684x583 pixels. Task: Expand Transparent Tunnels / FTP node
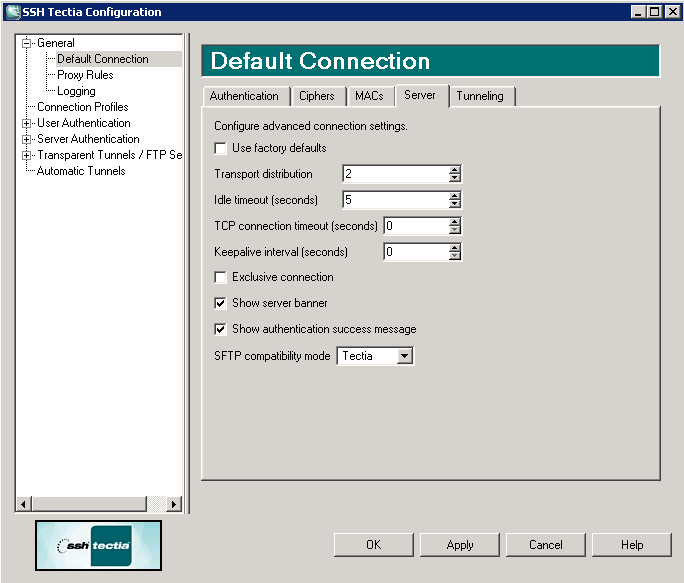27,155
